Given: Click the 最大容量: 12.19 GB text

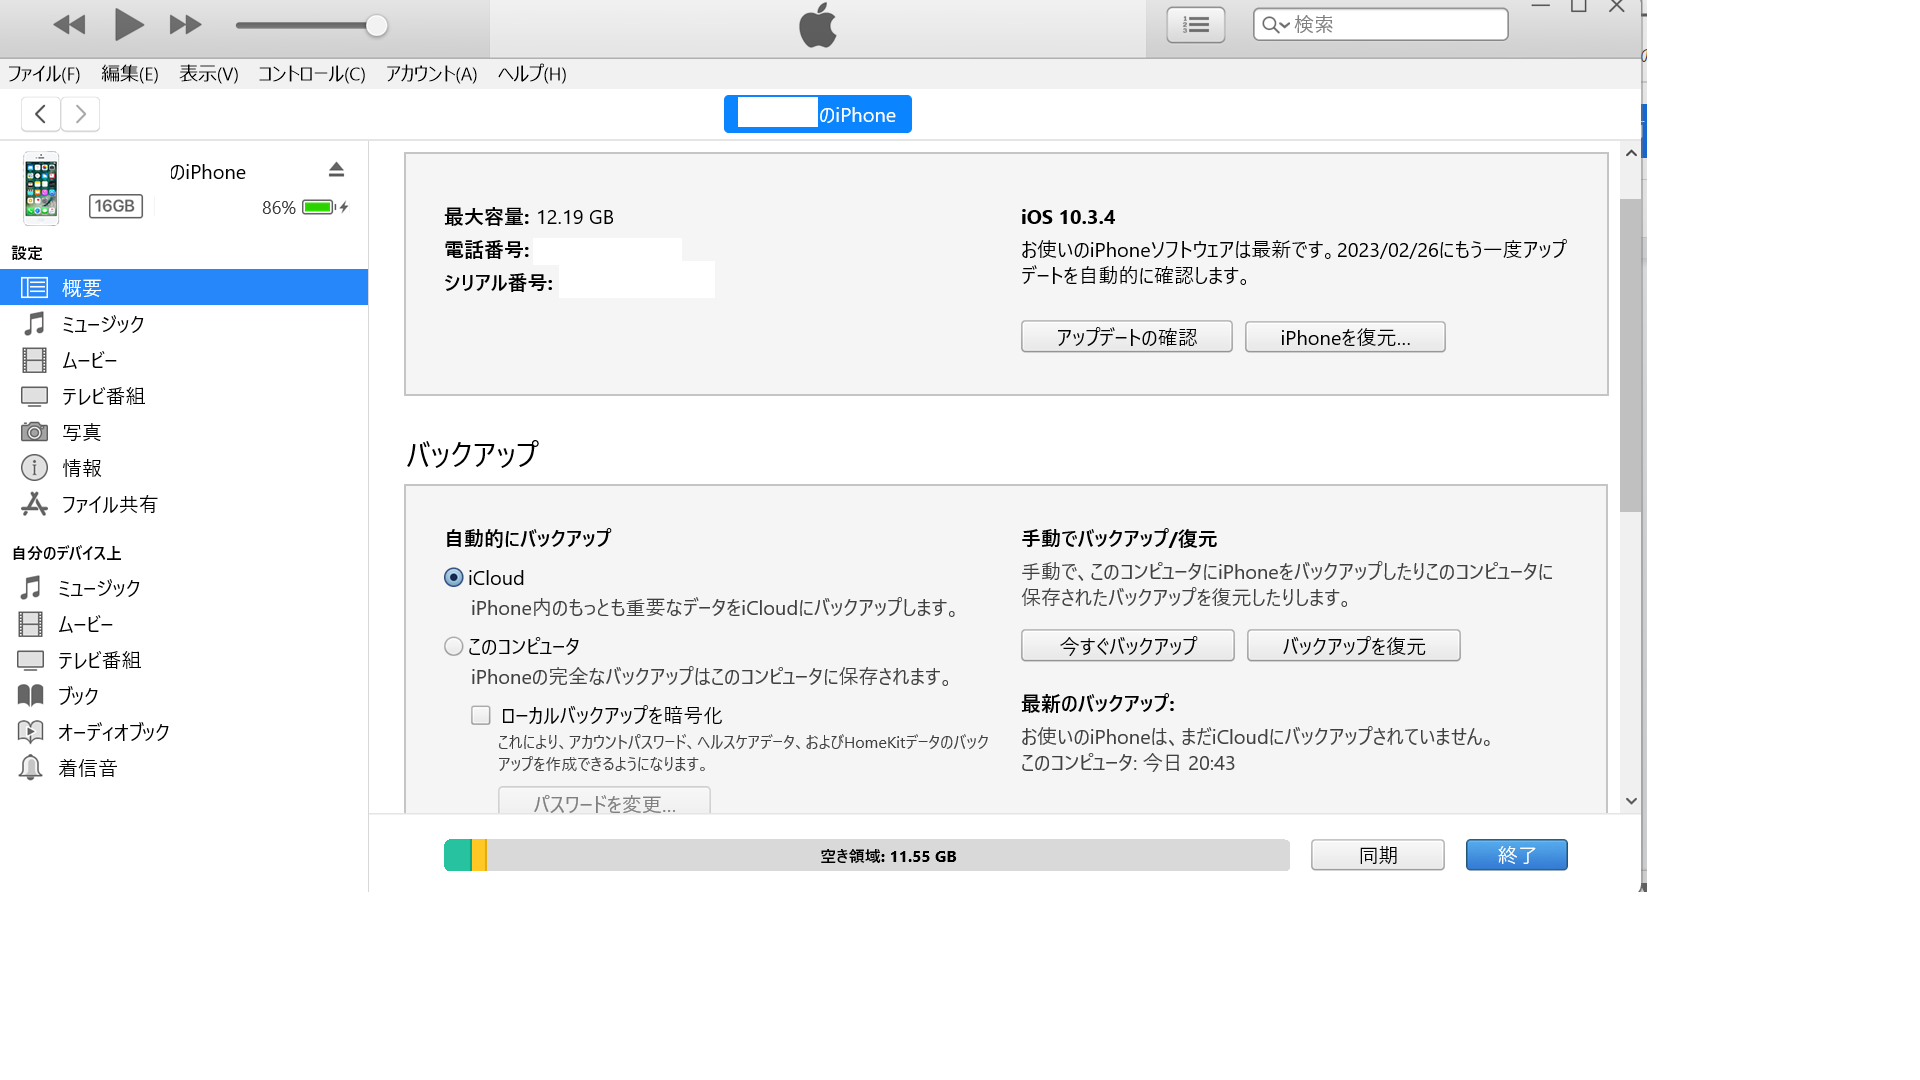Looking at the screenshot, I should pos(528,217).
